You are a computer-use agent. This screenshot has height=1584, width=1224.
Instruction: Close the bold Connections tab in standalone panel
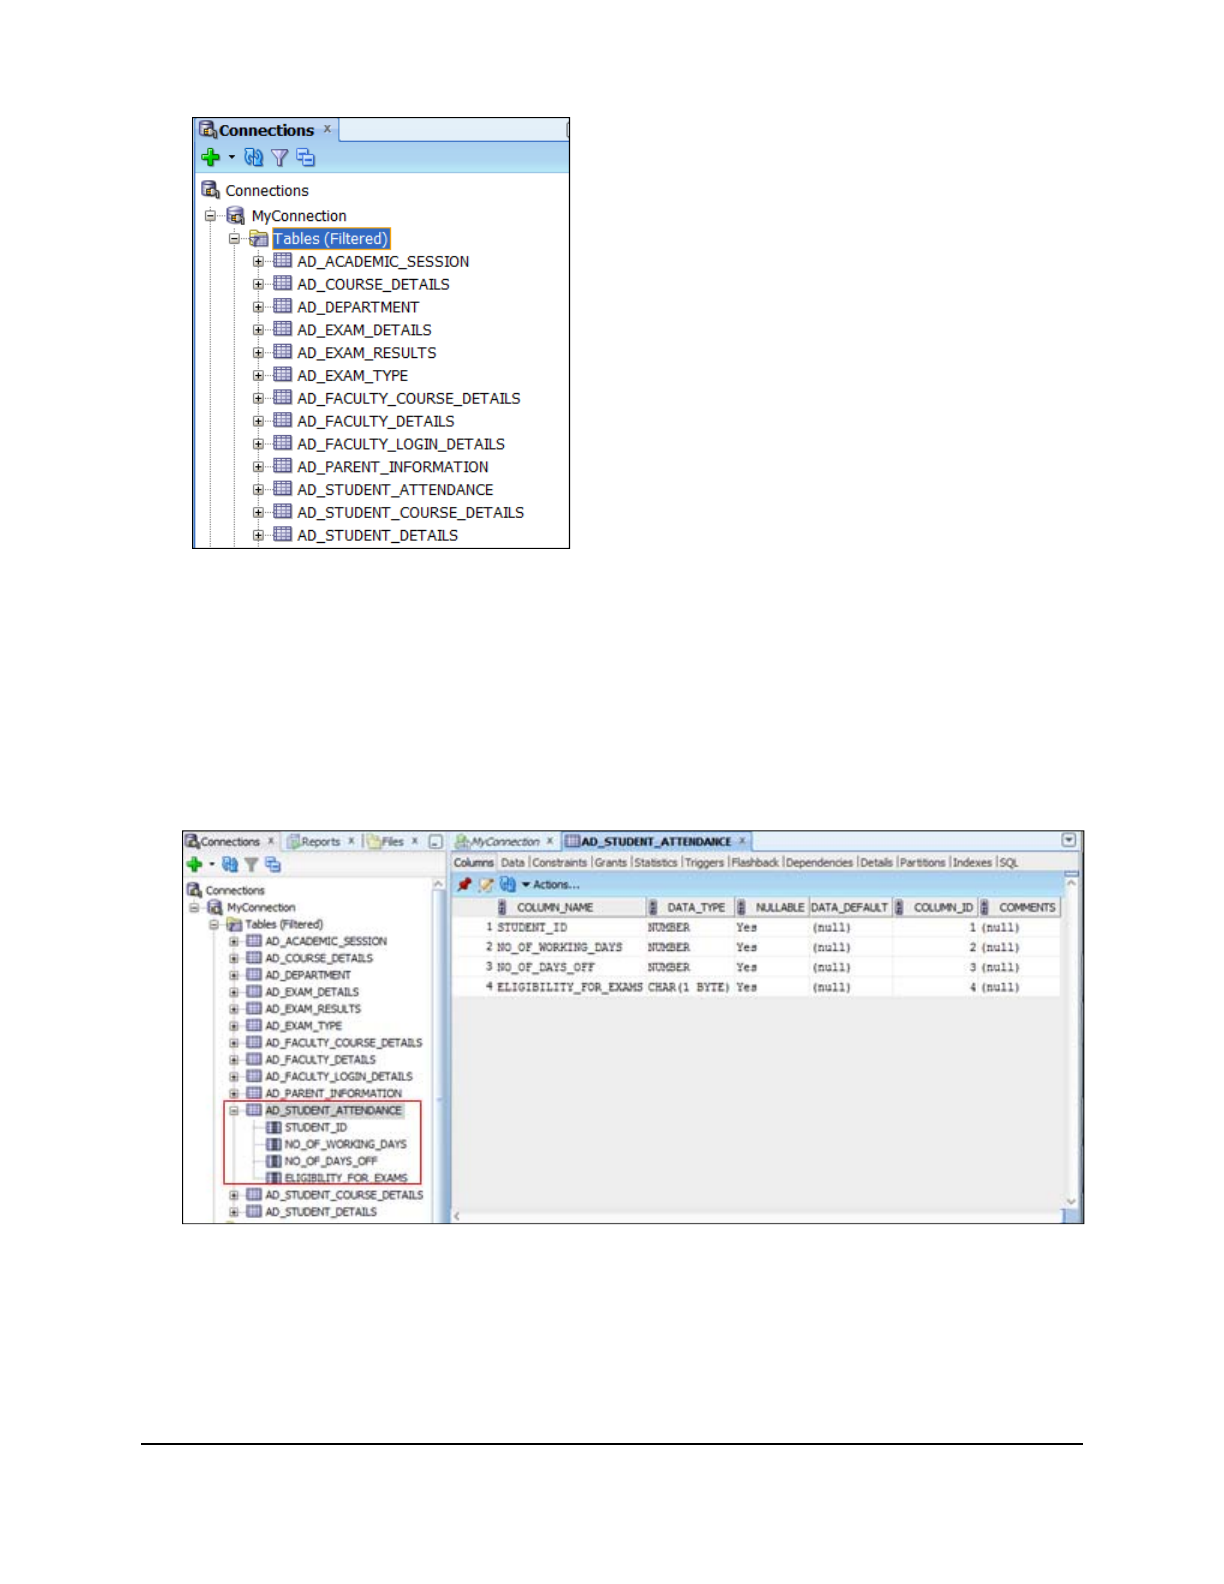(327, 129)
